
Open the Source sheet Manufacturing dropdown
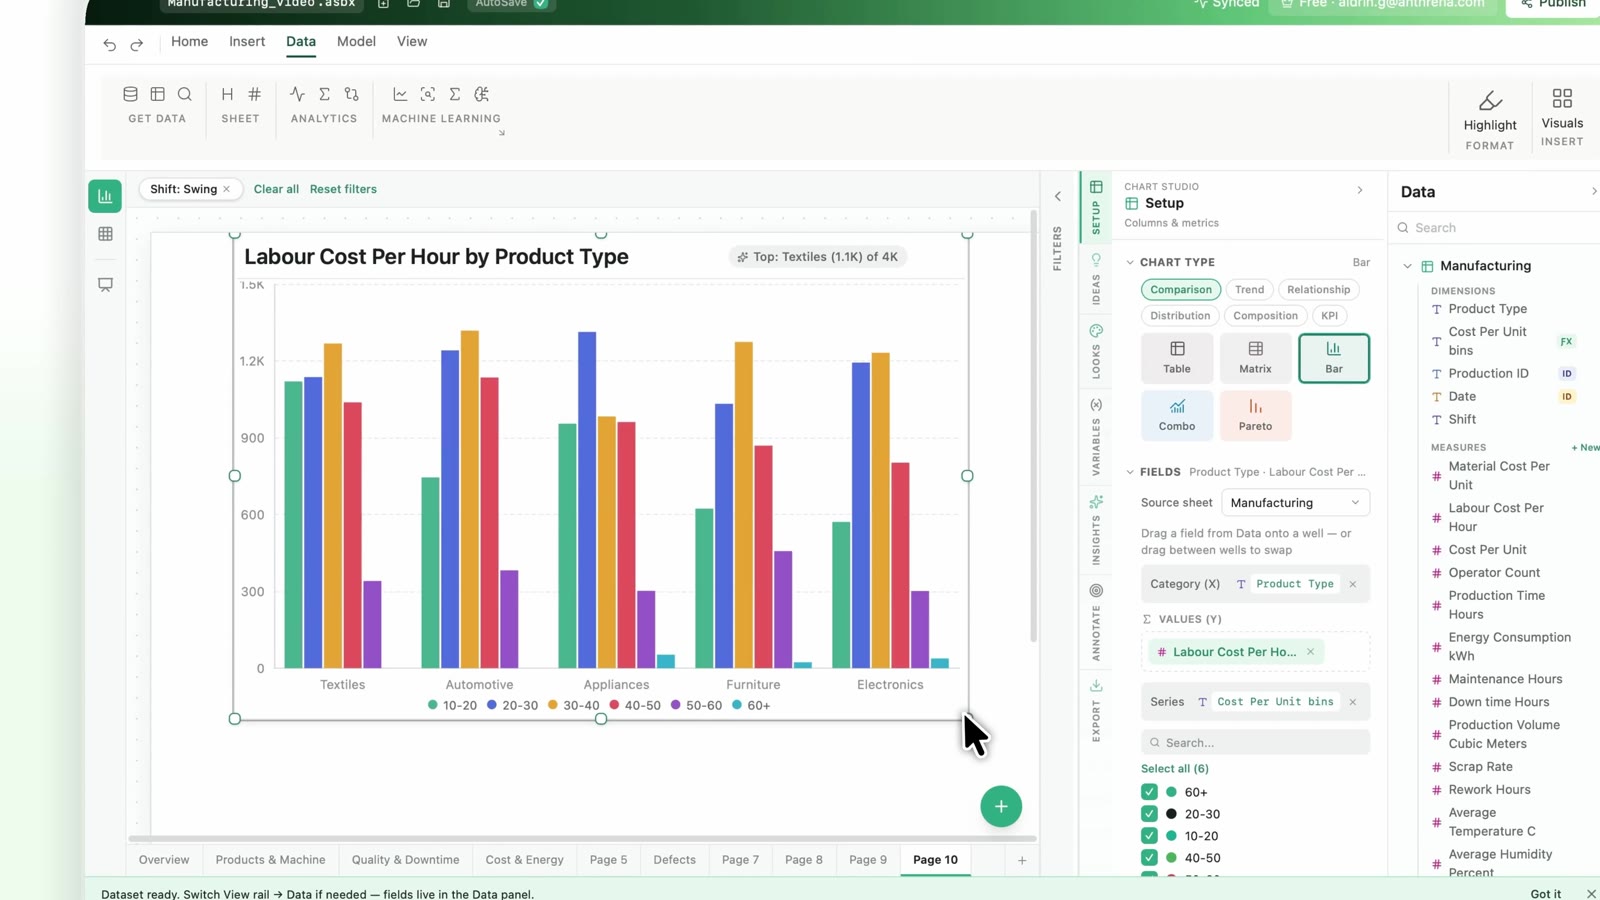click(1295, 503)
